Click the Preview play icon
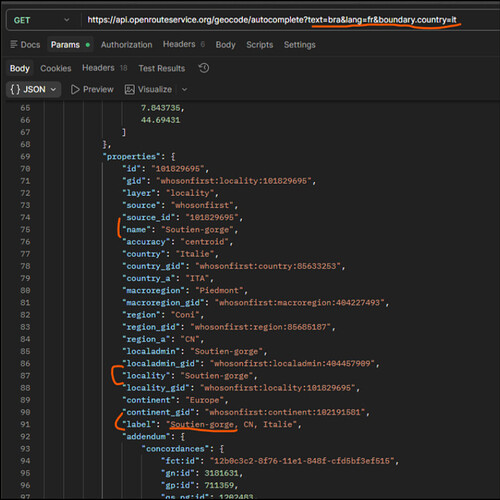Screen dimensions: 500x500 pos(75,89)
